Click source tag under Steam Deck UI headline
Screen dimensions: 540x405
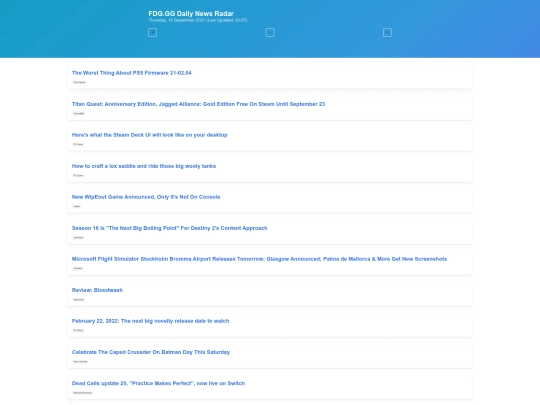(79, 144)
